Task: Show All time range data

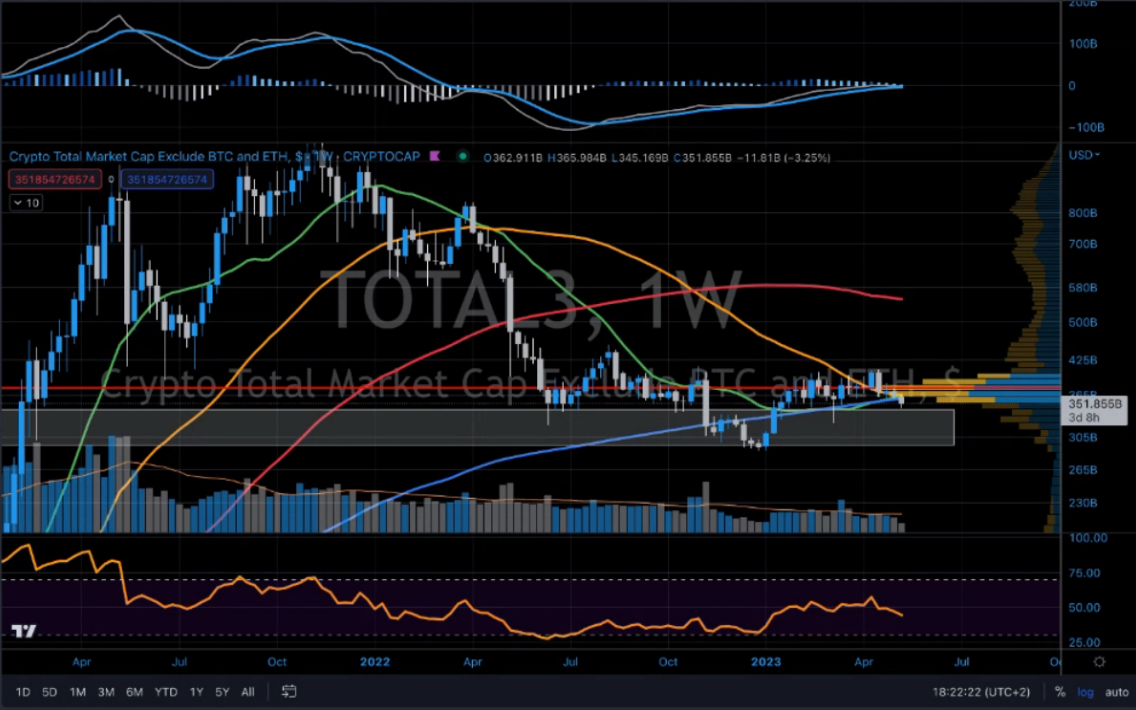Action: point(248,692)
